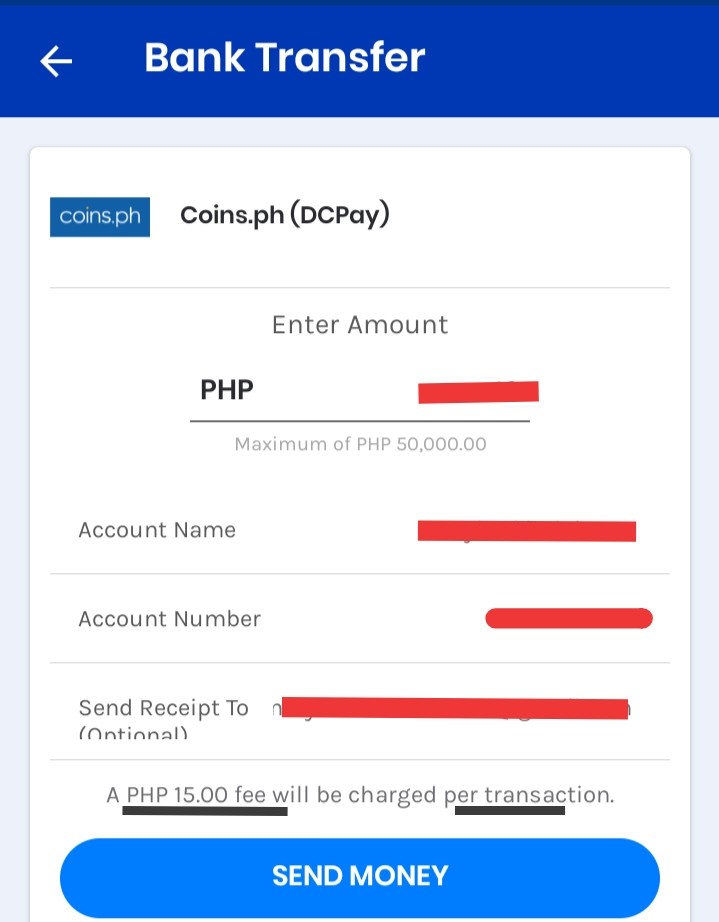Tap the Maximum of PHP 50,000.00 hint
719x922 pixels.
(360, 444)
